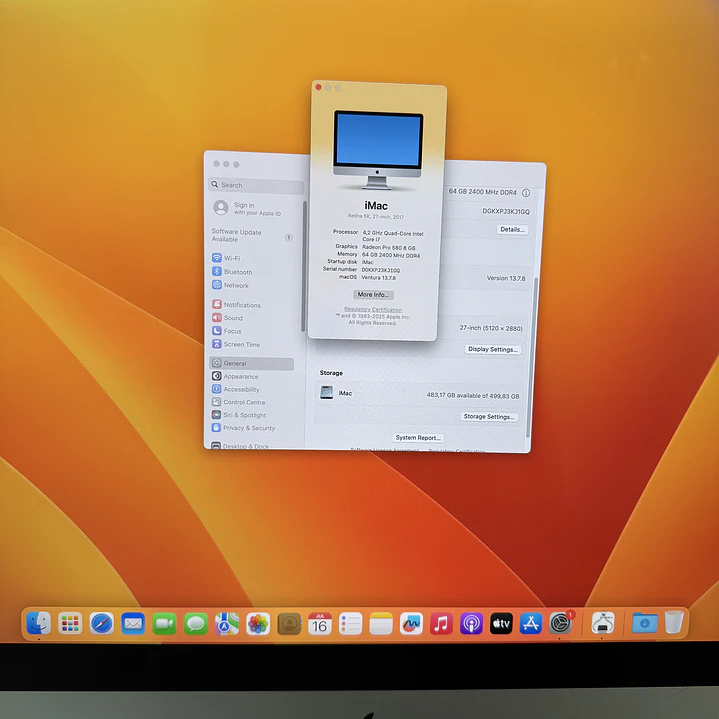The width and height of the screenshot is (719, 719).
Task: Click 4,2 GHz Quad-Core processor value
Action: (393, 236)
